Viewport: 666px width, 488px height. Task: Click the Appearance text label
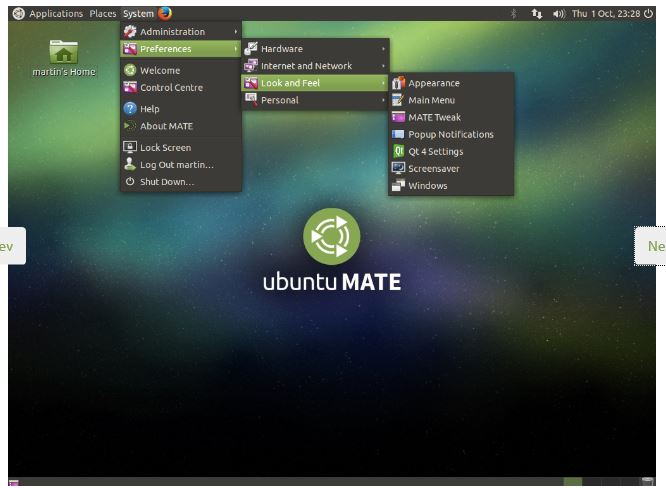(x=434, y=83)
